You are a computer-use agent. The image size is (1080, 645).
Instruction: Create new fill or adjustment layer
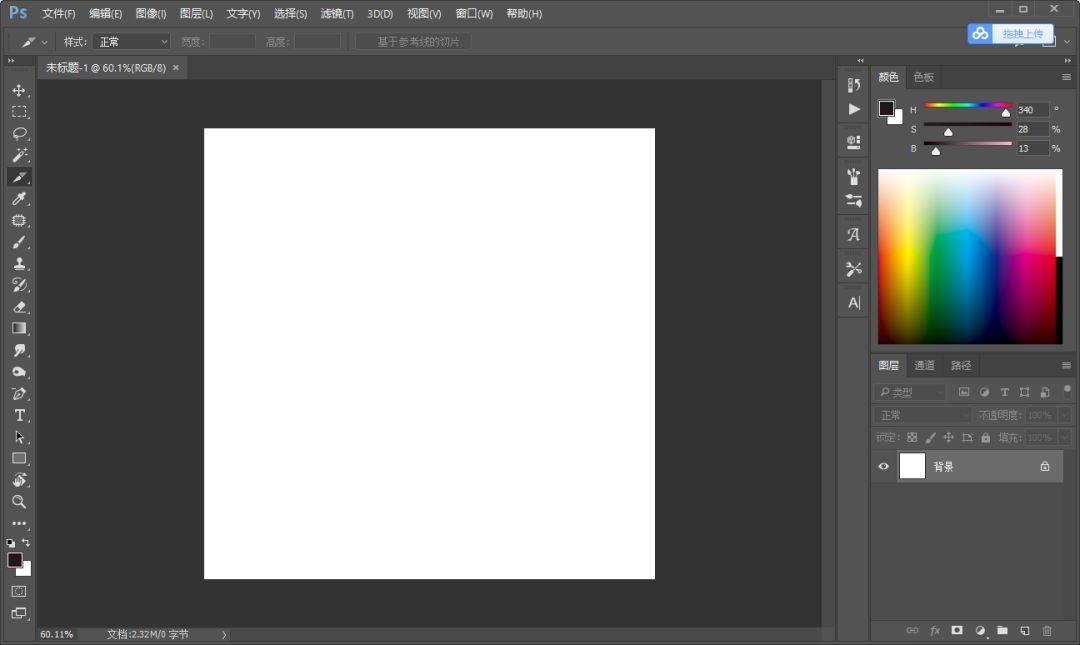tap(980, 631)
